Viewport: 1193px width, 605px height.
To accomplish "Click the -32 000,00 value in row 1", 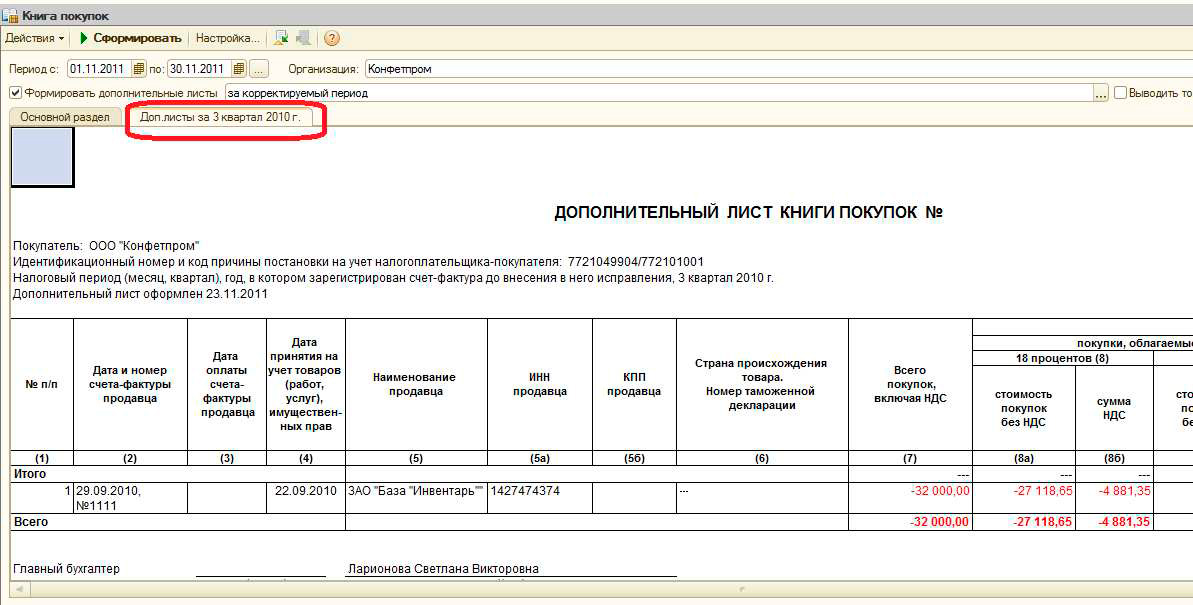I will point(940,491).
